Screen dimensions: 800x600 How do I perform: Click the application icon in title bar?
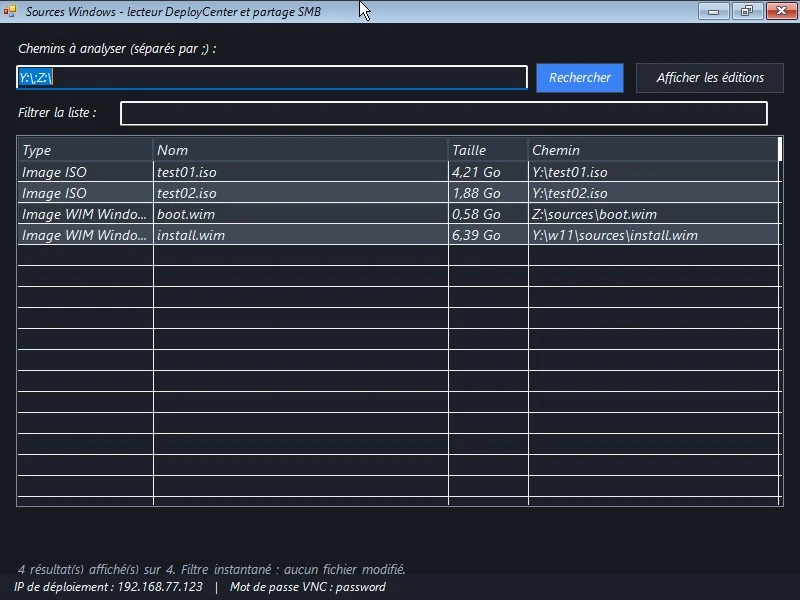point(10,11)
